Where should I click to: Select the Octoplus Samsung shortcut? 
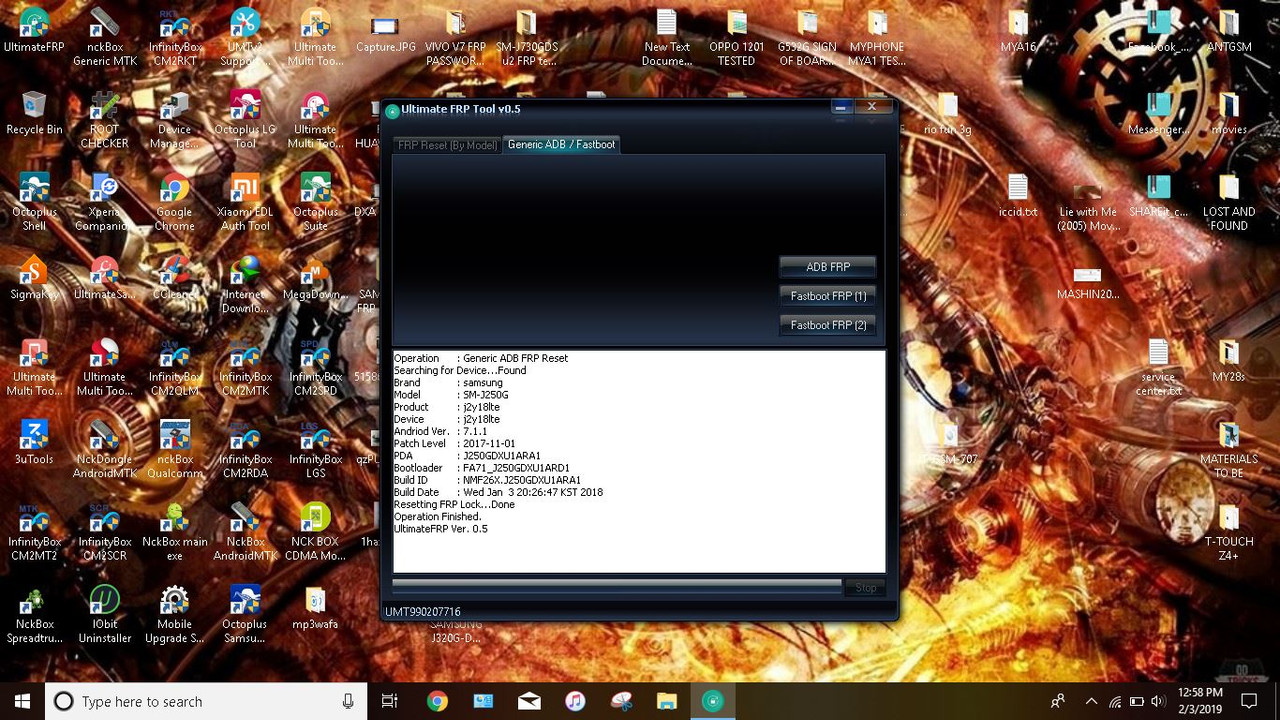(245, 614)
